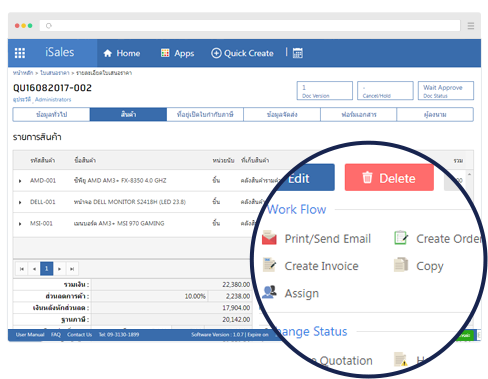488x379 pixels.
Task: Jump to the last page arrow
Action: click(72, 269)
